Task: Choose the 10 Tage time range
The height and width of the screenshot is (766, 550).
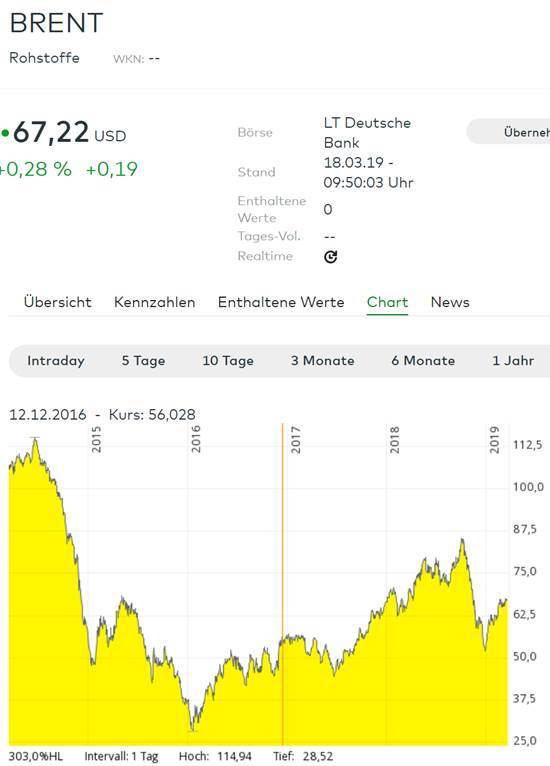Action: tap(228, 361)
